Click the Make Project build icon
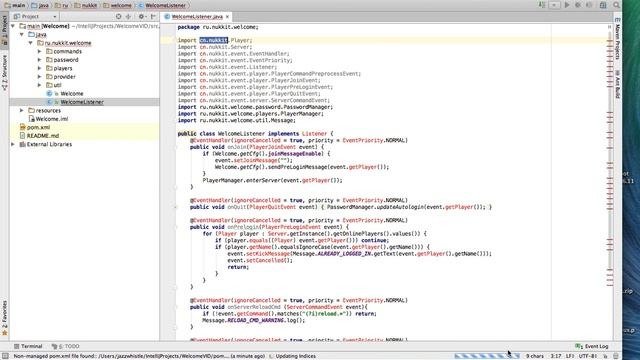This screenshot has height=360, width=640. 542,5
